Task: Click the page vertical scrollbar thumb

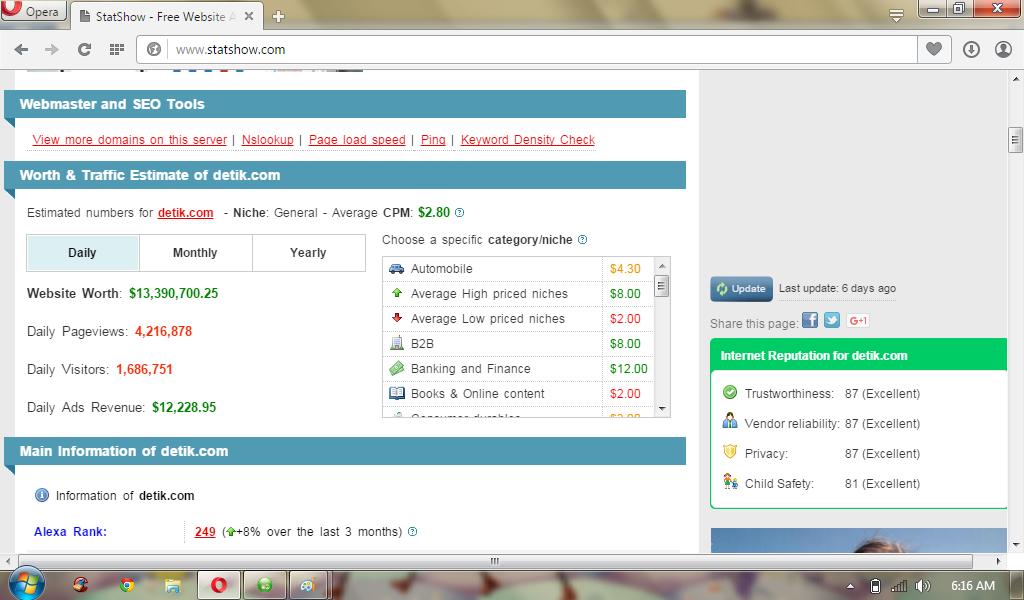Action: point(1015,140)
